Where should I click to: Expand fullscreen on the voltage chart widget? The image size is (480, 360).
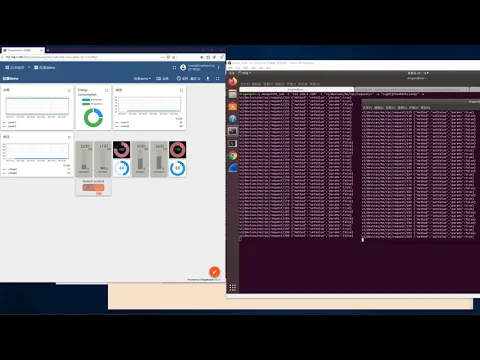69,137
